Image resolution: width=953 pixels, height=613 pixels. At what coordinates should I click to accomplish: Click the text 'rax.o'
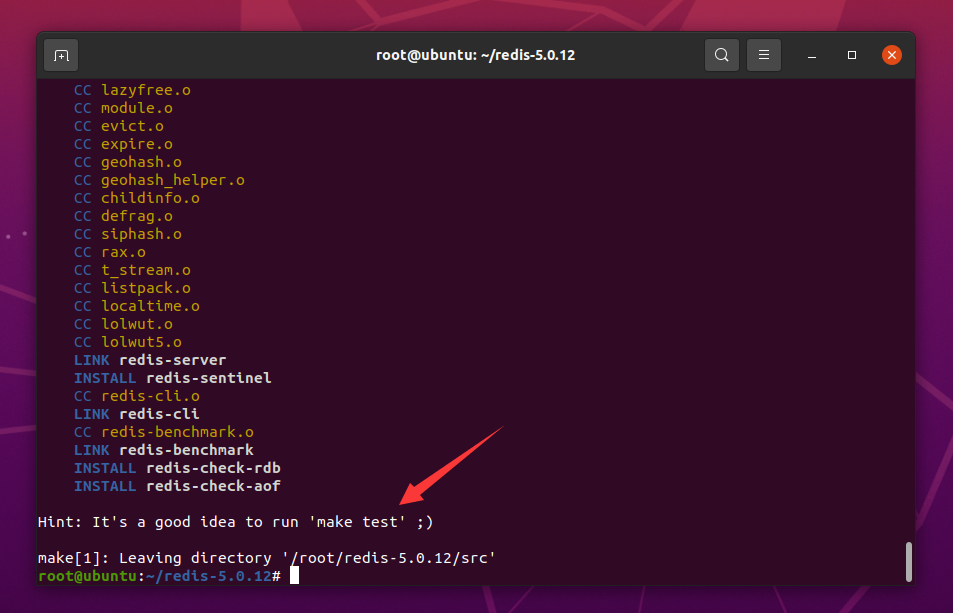coord(123,252)
